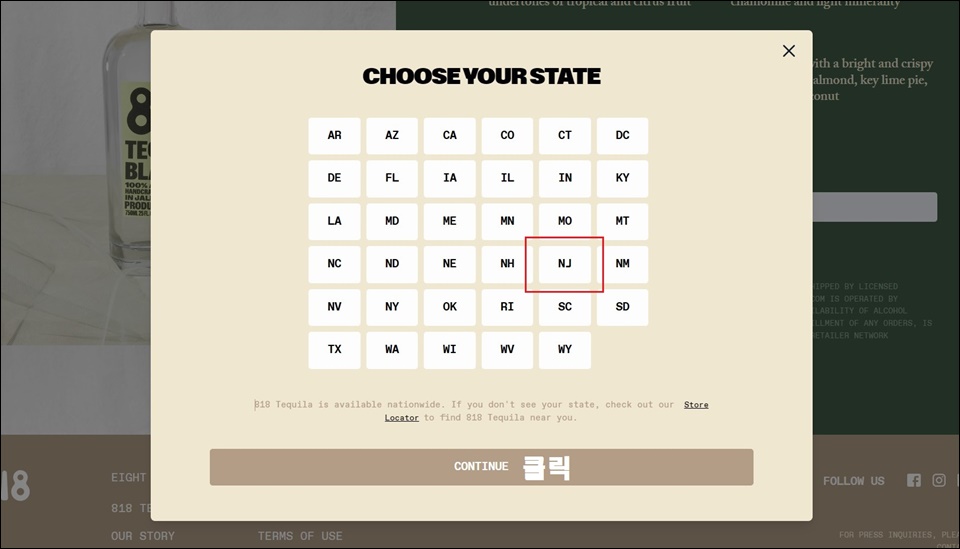Select the LA state button
The height and width of the screenshot is (549, 960).
[334, 222]
